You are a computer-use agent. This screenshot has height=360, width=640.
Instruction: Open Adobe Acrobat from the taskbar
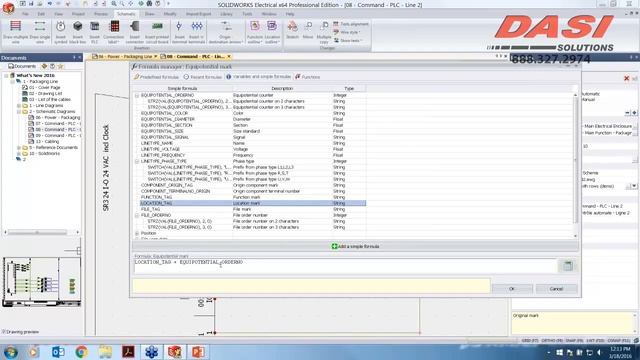point(128,352)
